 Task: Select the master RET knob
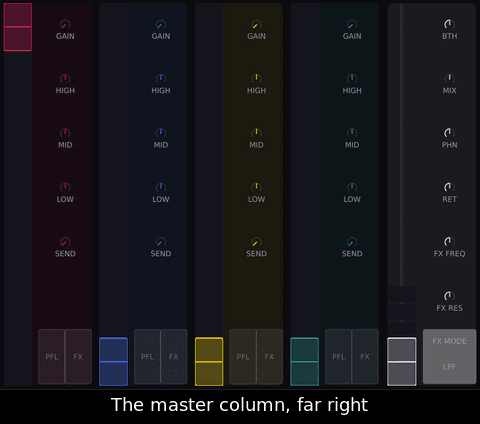tap(449, 188)
